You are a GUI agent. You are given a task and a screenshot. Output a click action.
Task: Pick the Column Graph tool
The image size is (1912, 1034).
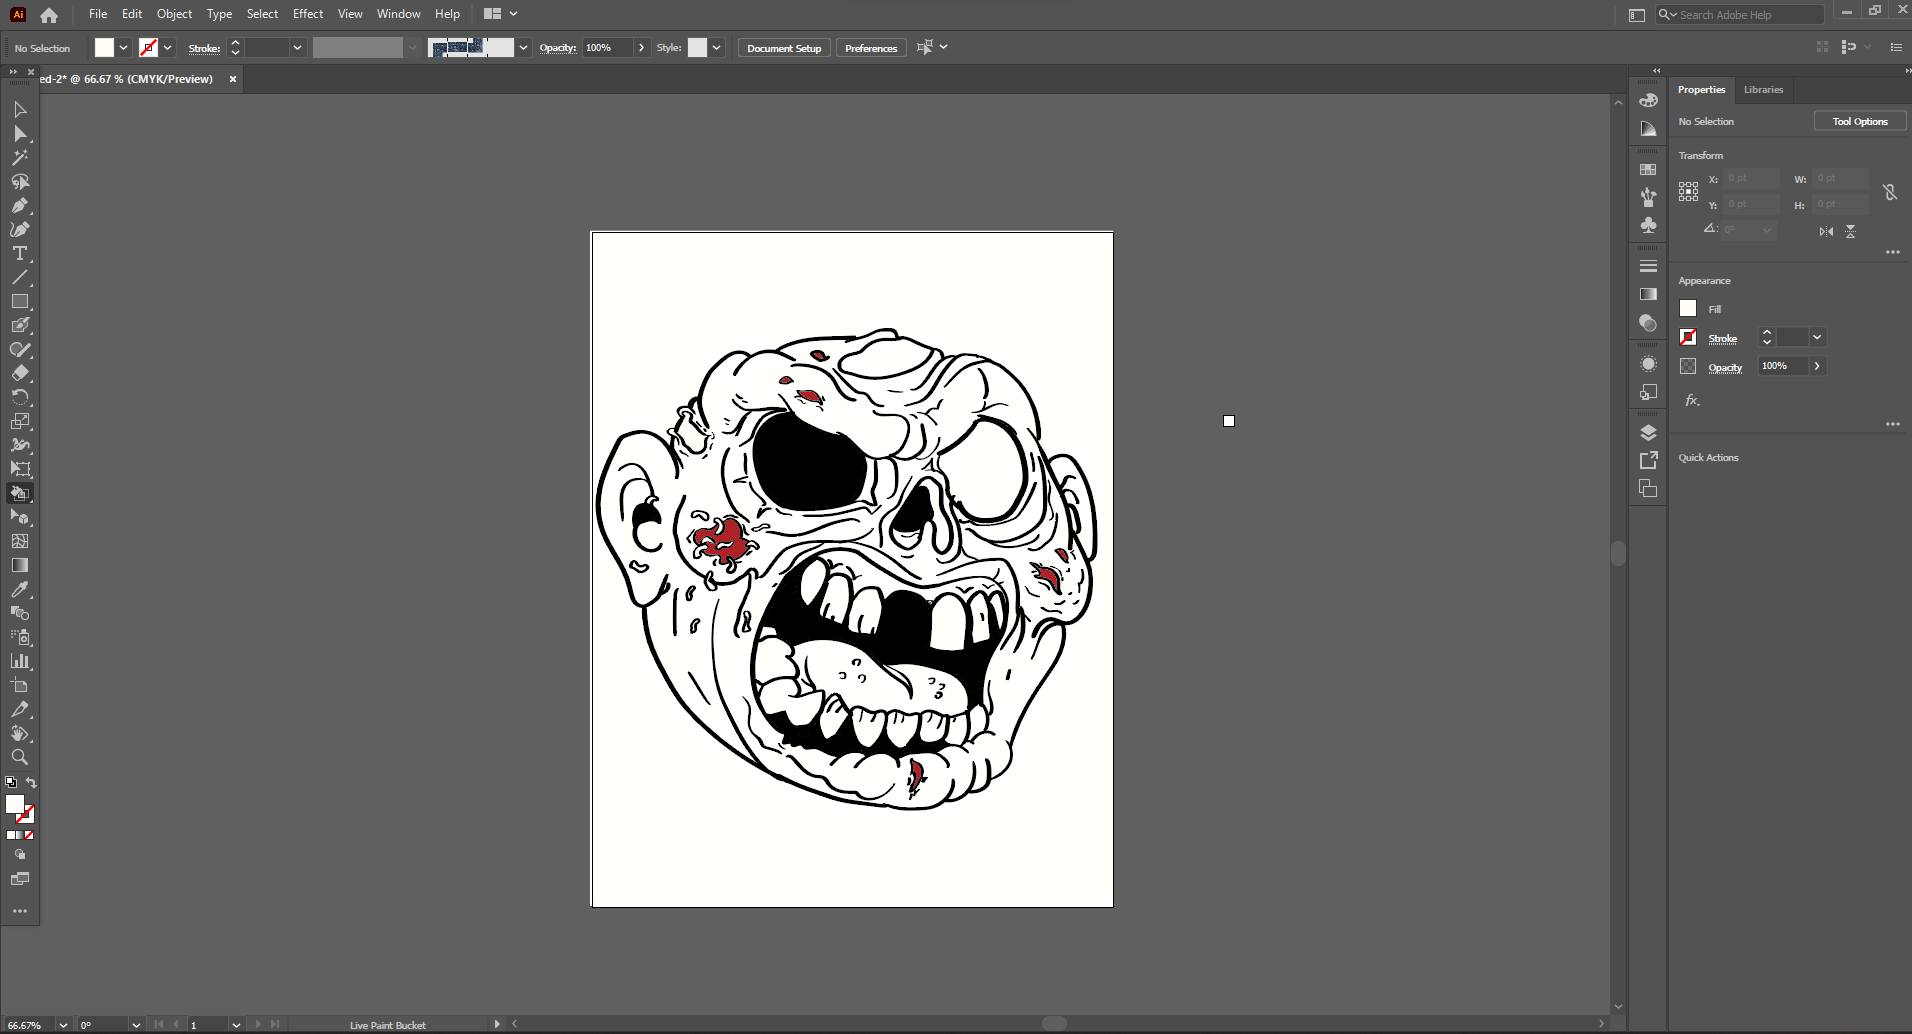pyautogui.click(x=19, y=661)
